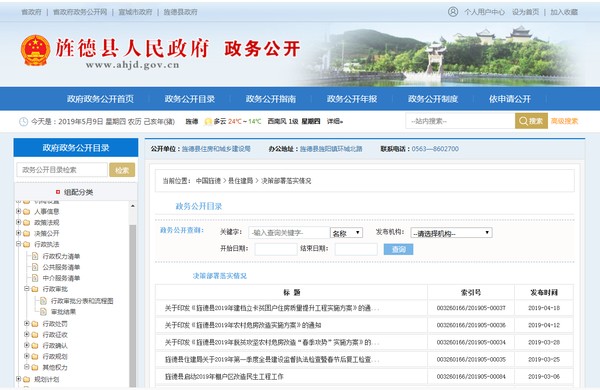Click the 省政府 top link
The height and width of the screenshot is (390, 600).
[31, 12]
